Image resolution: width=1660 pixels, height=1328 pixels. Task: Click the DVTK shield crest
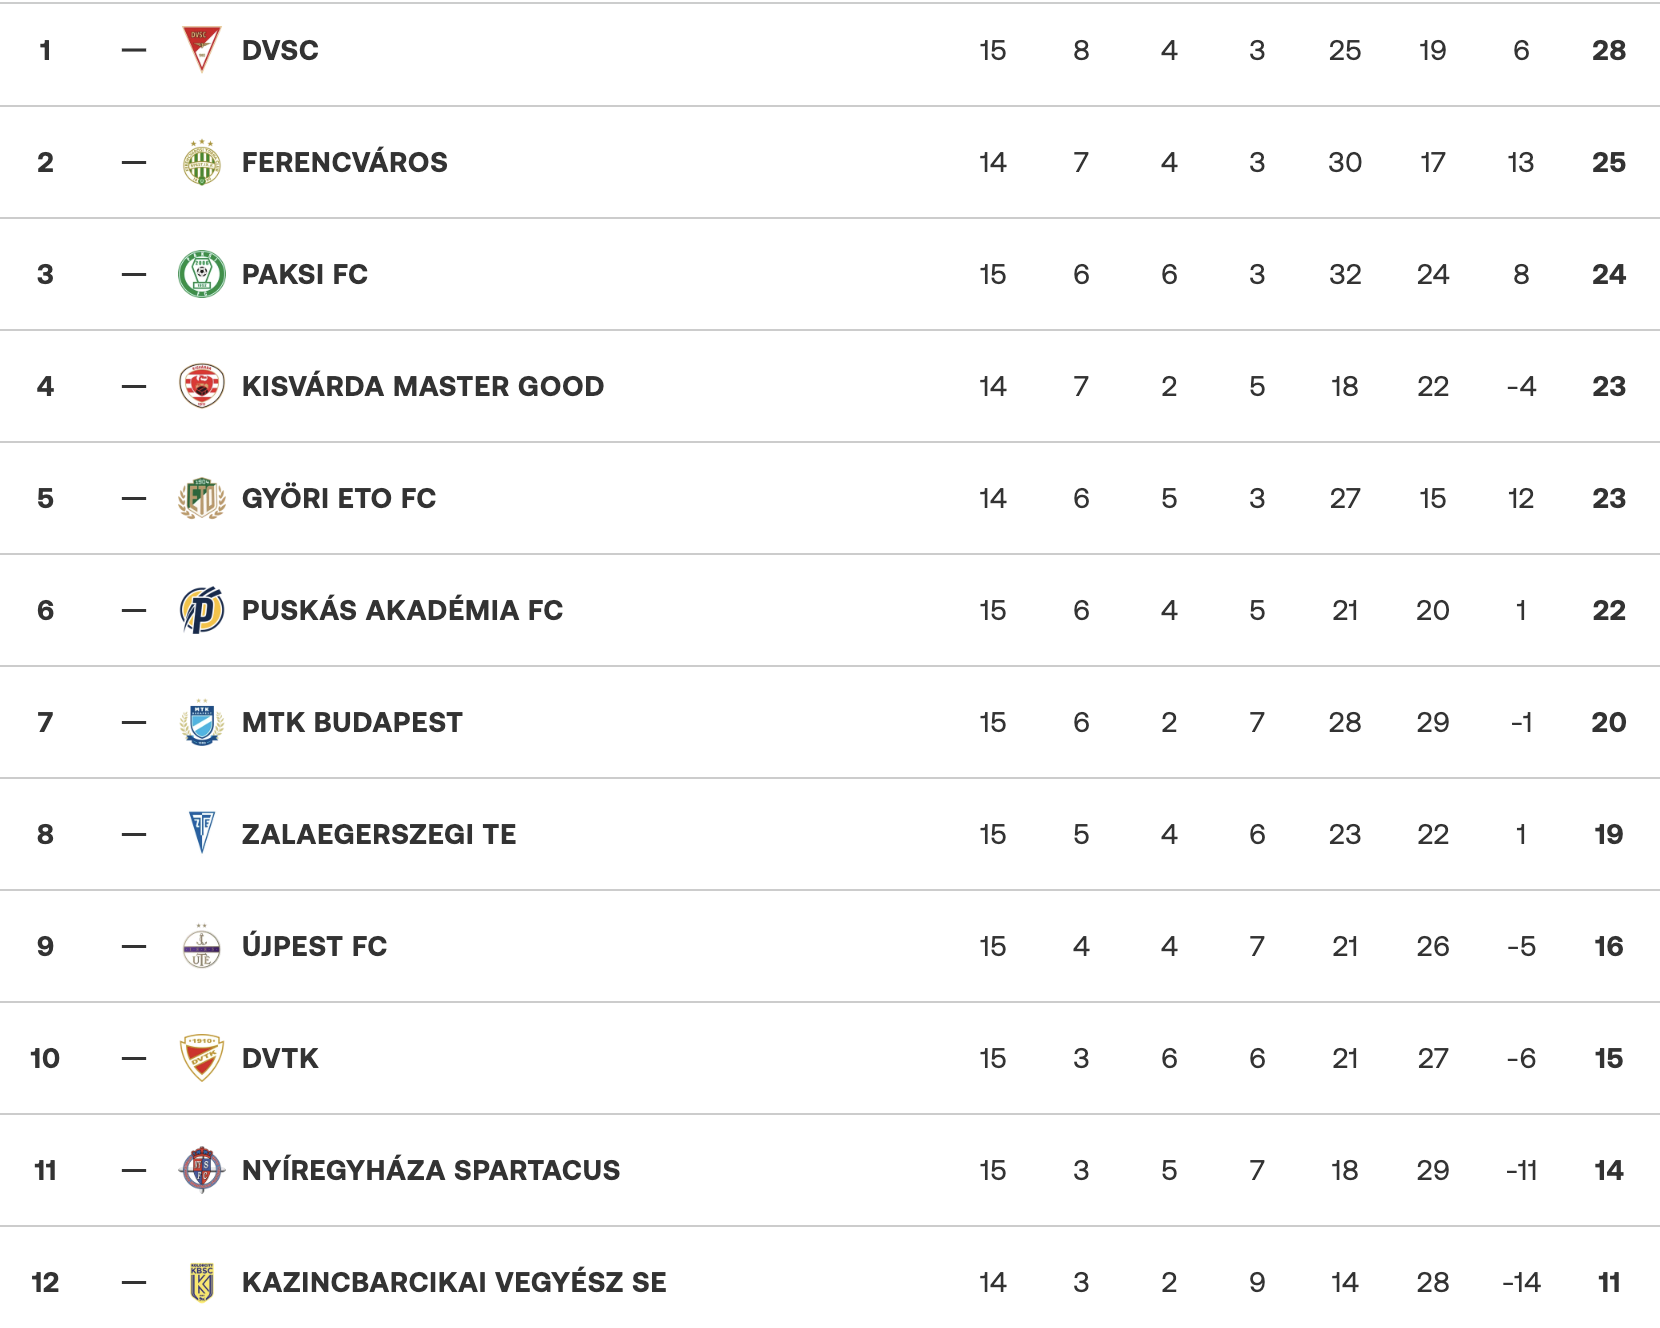click(x=201, y=1058)
